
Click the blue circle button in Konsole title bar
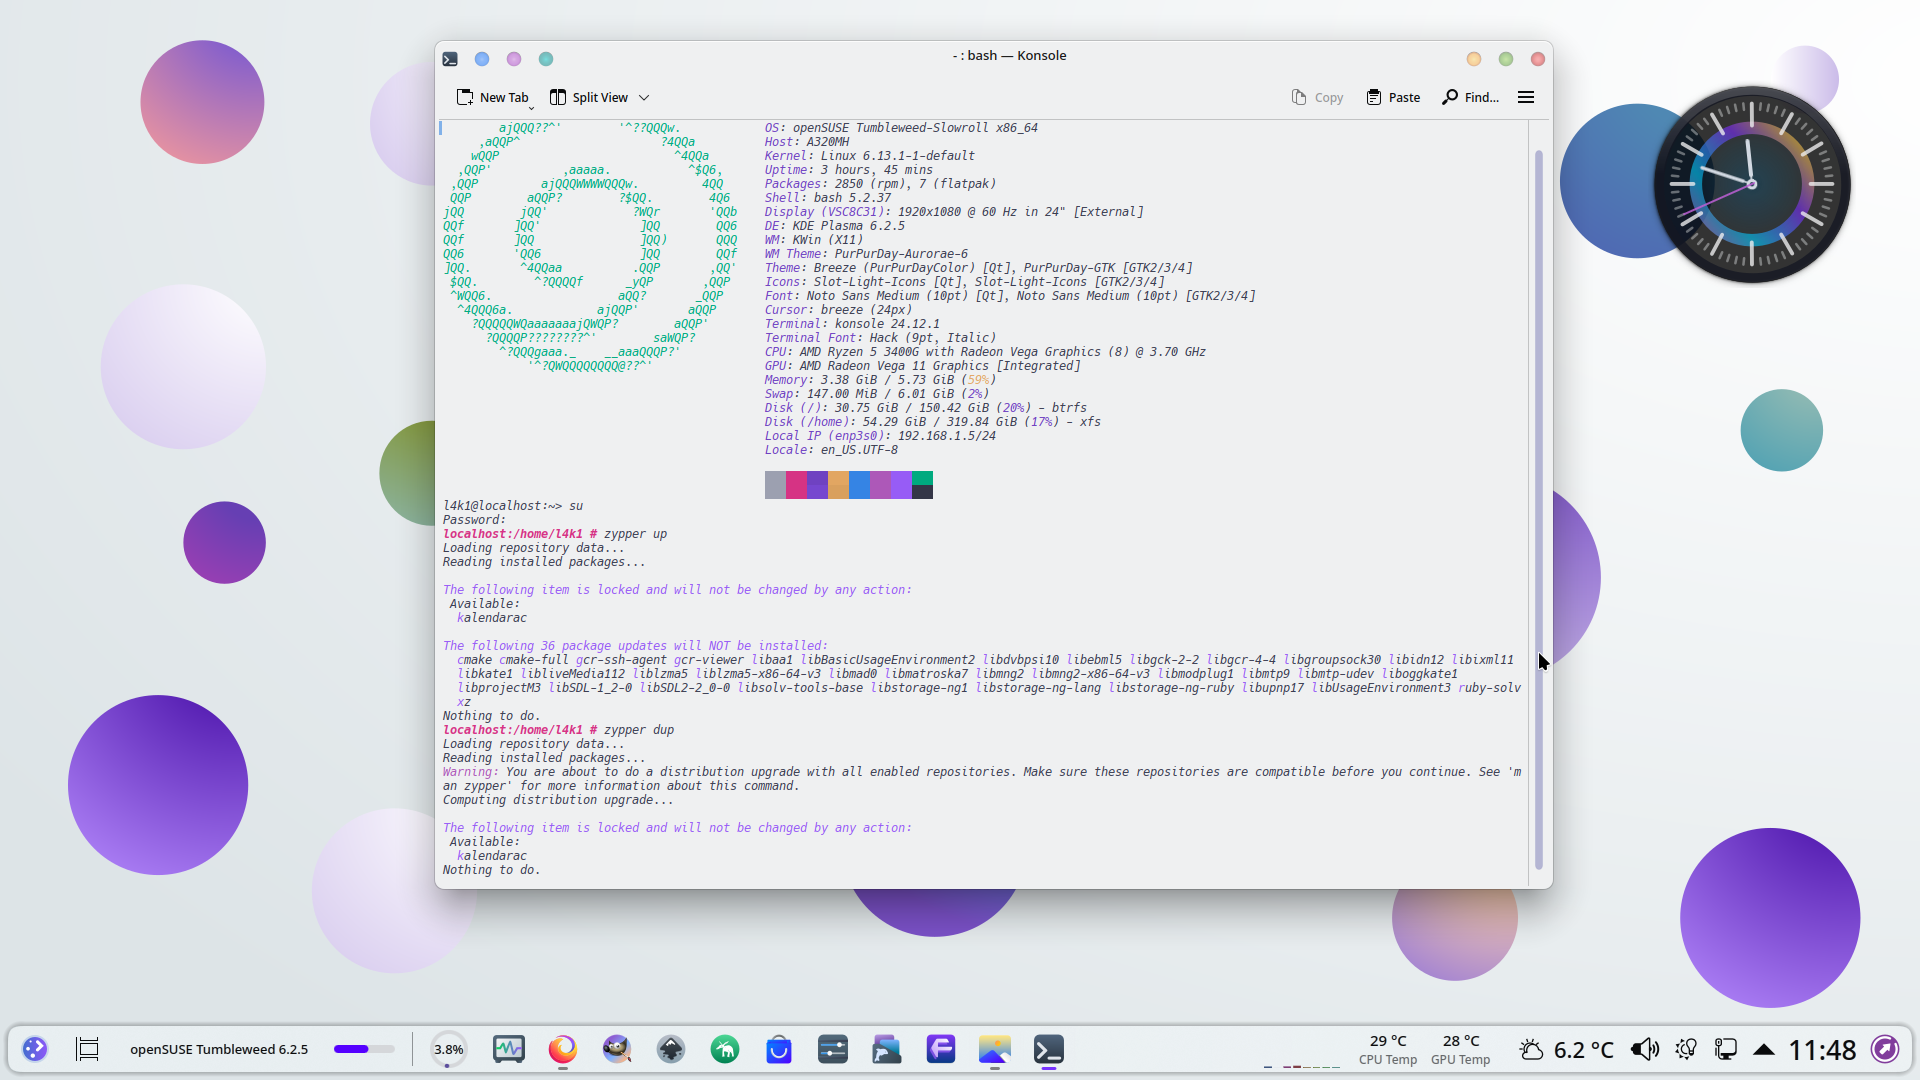482,59
